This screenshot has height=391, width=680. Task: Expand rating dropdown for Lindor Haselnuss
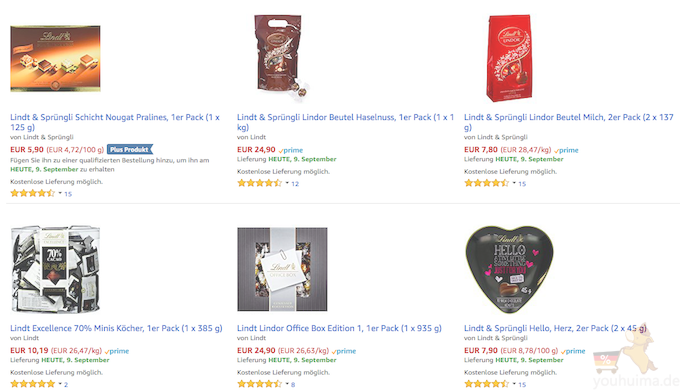pyautogui.click(x=287, y=183)
